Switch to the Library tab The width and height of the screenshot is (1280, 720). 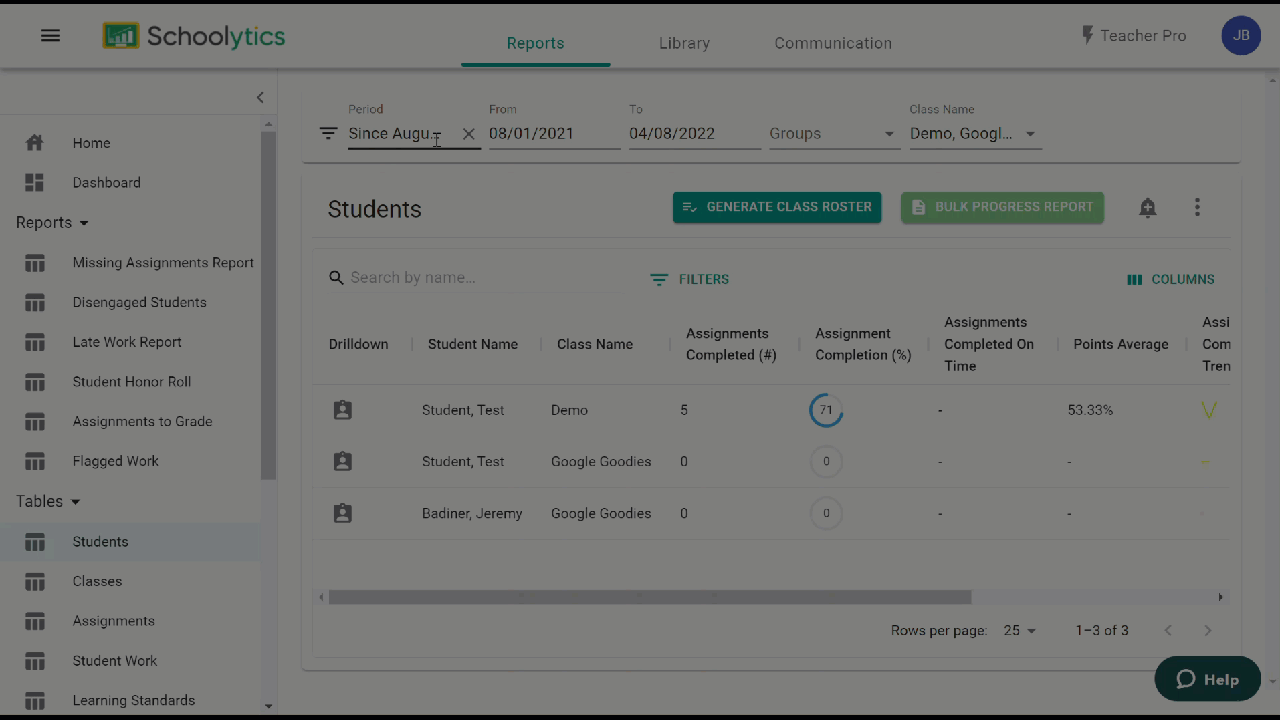[x=684, y=43]
